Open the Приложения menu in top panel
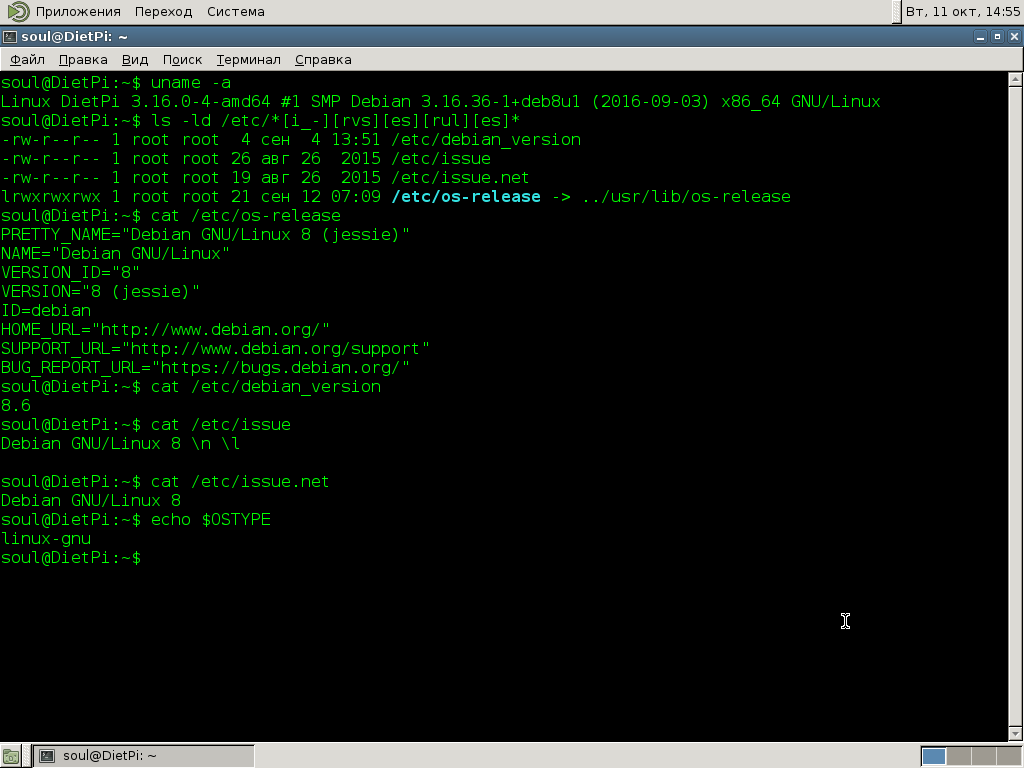The image size is (1024, 768). point(78,12)
